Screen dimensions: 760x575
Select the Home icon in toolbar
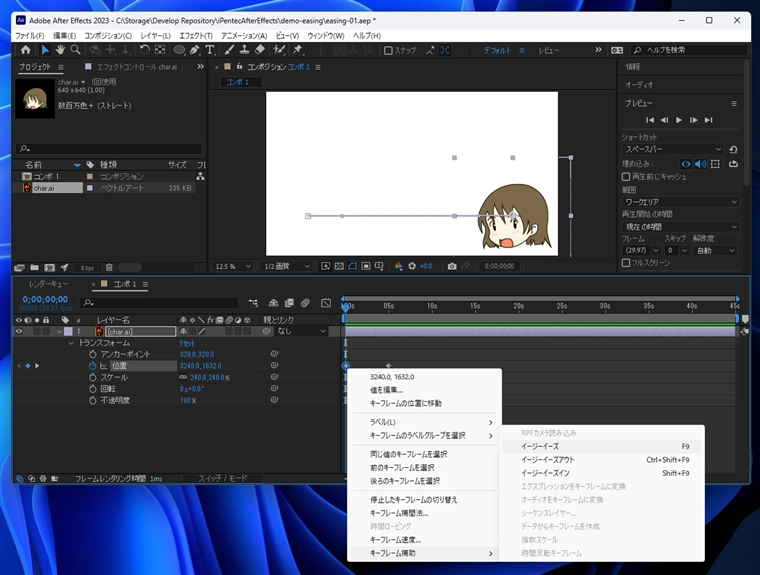(x=26, y=50)
